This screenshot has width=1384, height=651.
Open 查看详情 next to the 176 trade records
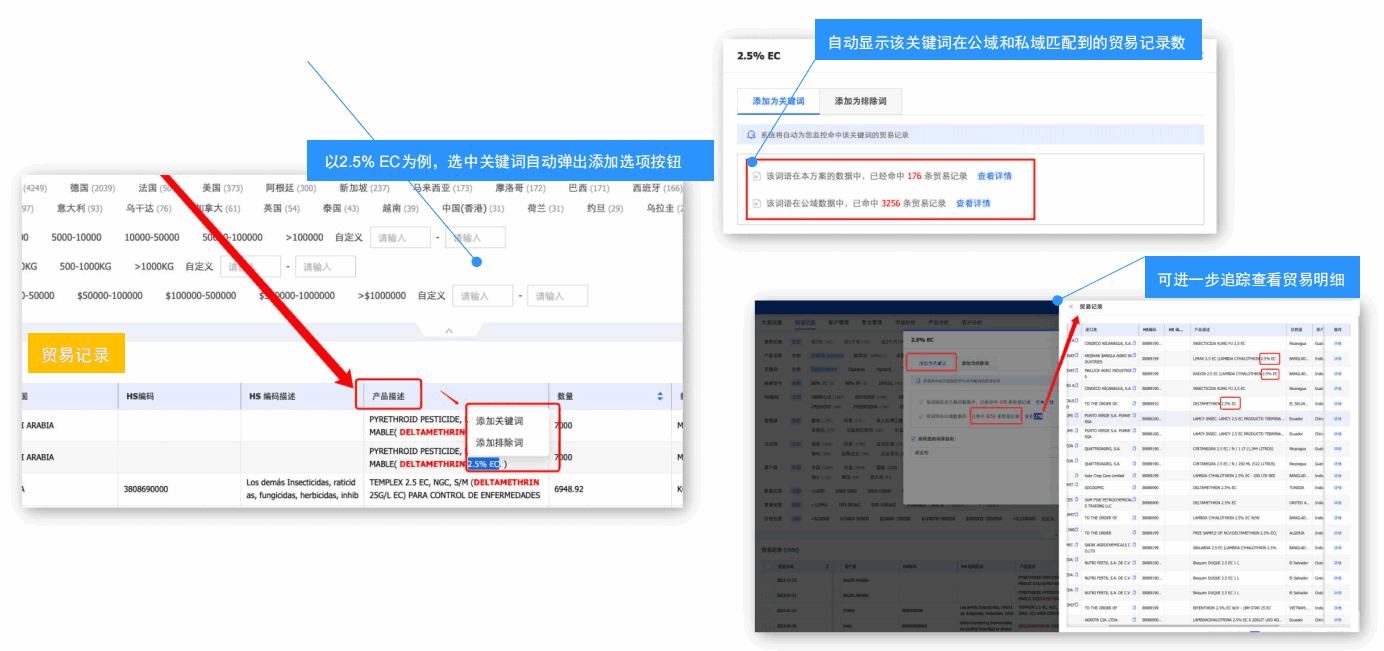coord(995,176)
